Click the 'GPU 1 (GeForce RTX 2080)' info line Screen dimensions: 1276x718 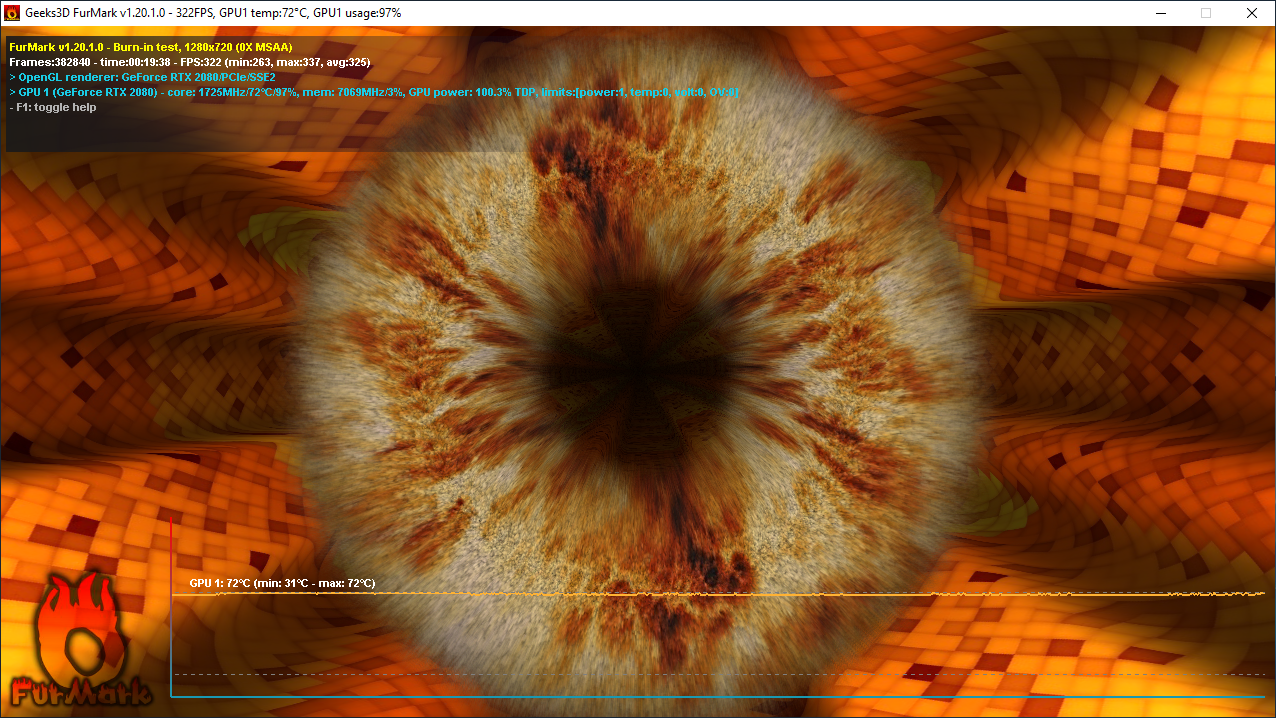coord(374,92)
